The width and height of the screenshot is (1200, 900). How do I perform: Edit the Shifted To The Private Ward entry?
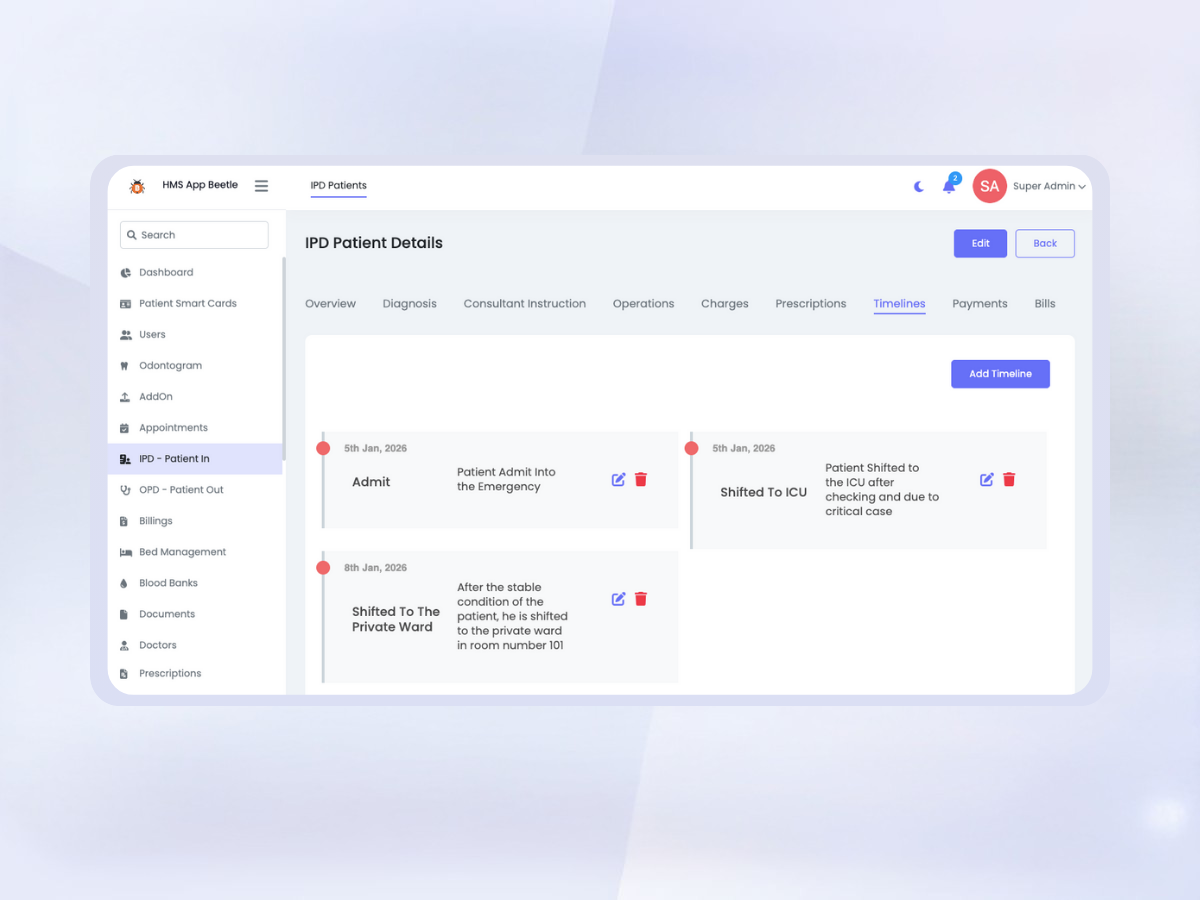click(618, 599)
